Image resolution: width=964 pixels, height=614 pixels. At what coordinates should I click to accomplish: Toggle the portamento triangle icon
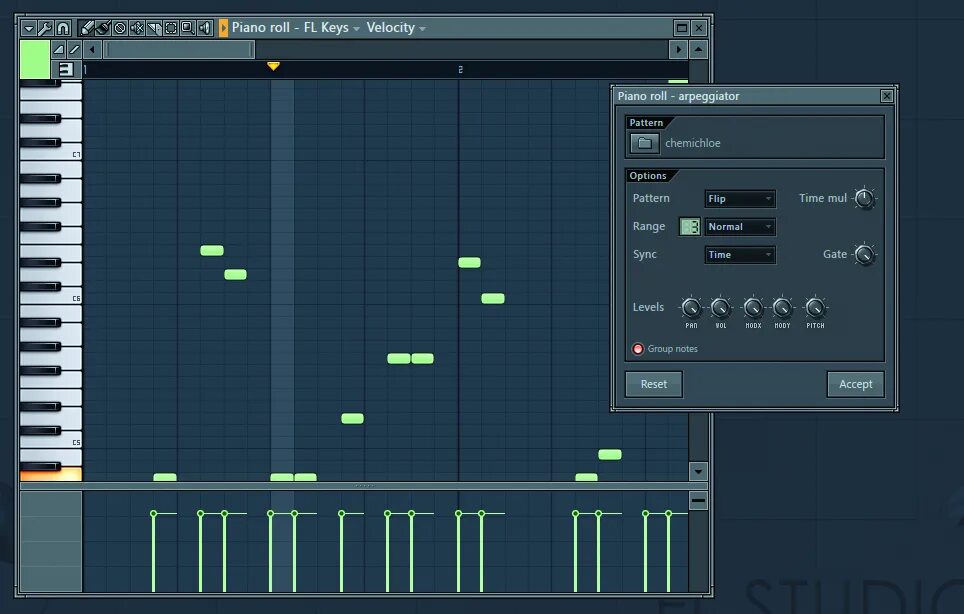[58, 50]
